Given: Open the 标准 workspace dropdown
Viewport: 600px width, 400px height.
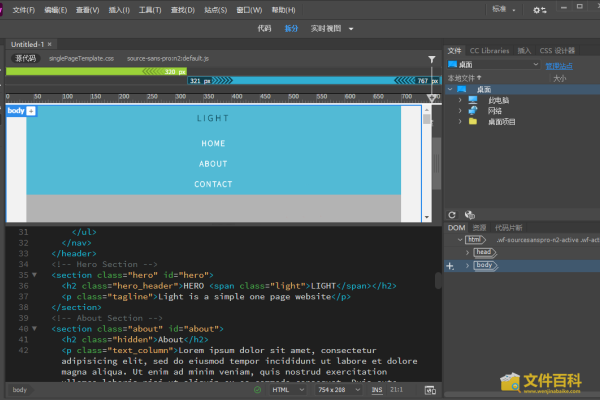Looking at the screenshot, I should click(505, 10).
